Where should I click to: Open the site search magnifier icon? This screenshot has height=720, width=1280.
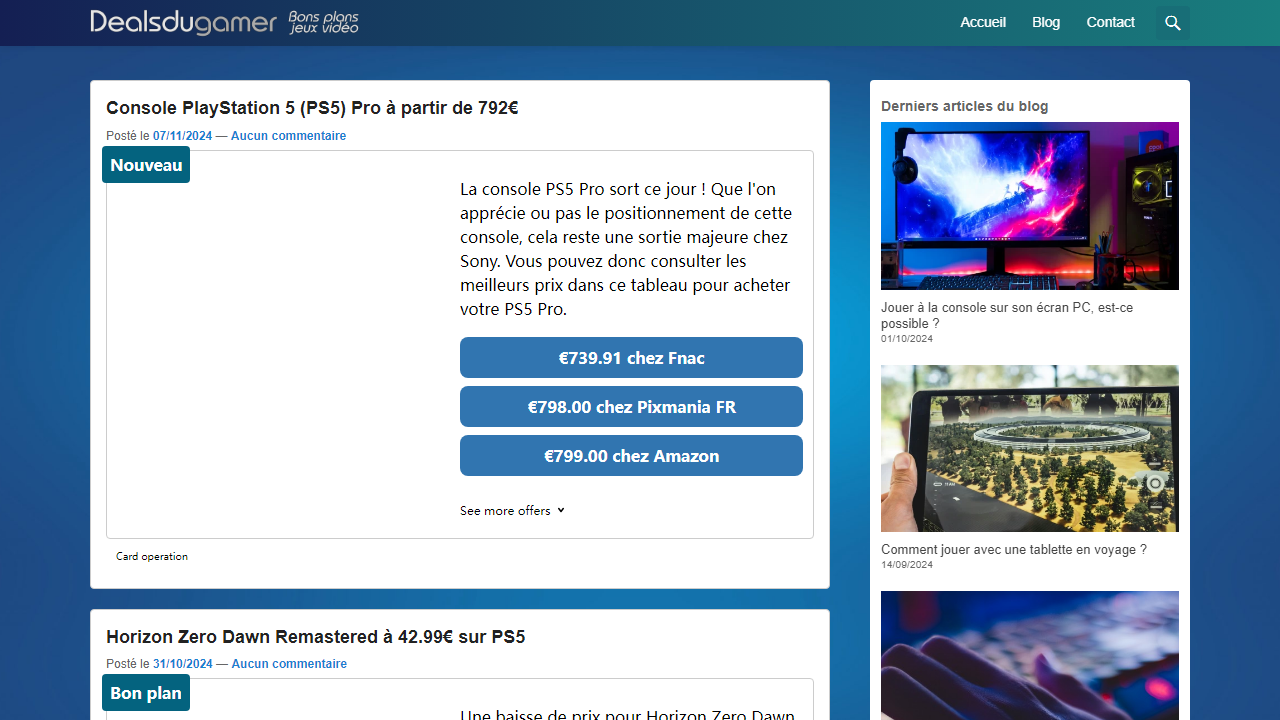pos(1172,22)
